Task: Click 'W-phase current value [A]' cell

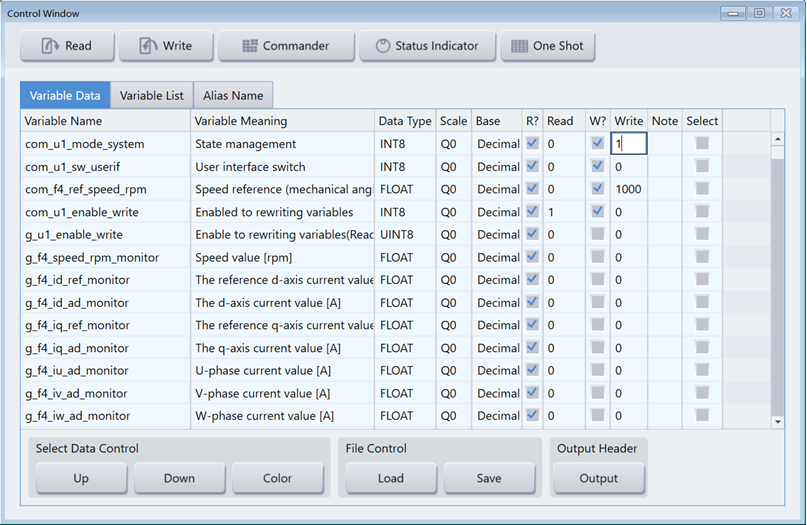Action: click(283, 416)
